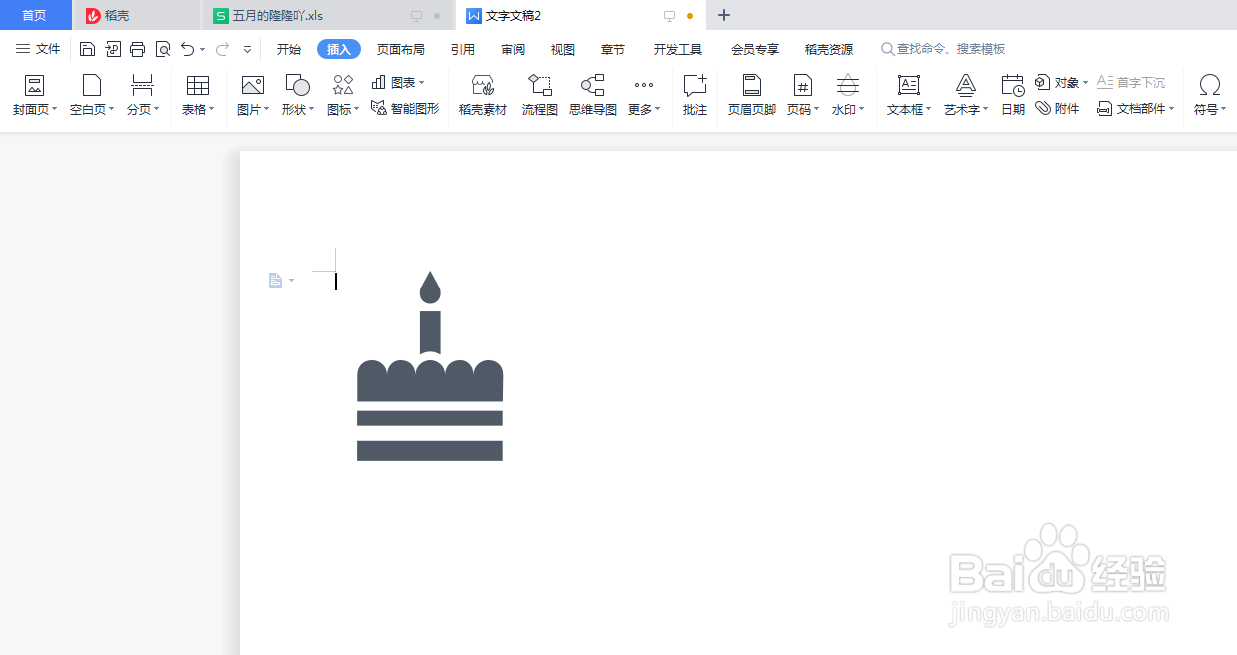Insert a mind map (思维导图)
The width and height of the screenshot is (1237, 655).
click(593, 96)
